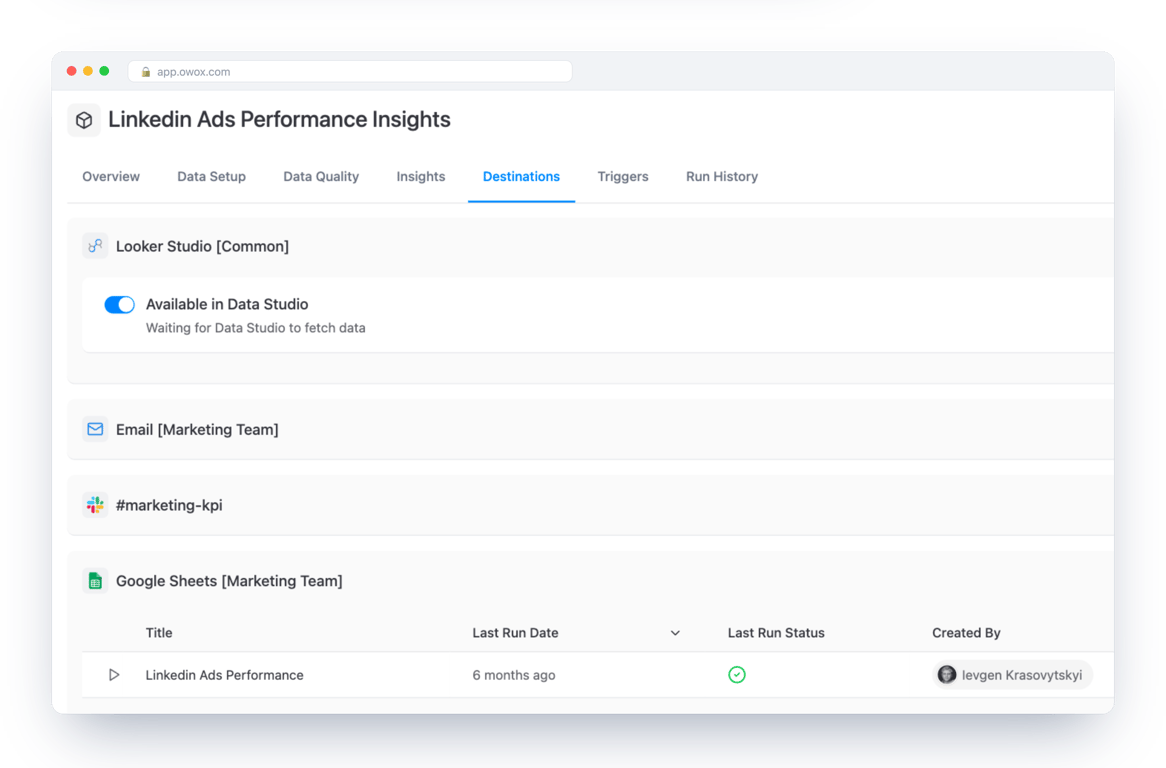
Task: Click Ievgen Krasovytskyi's avatar image
Action: [947, 675]
